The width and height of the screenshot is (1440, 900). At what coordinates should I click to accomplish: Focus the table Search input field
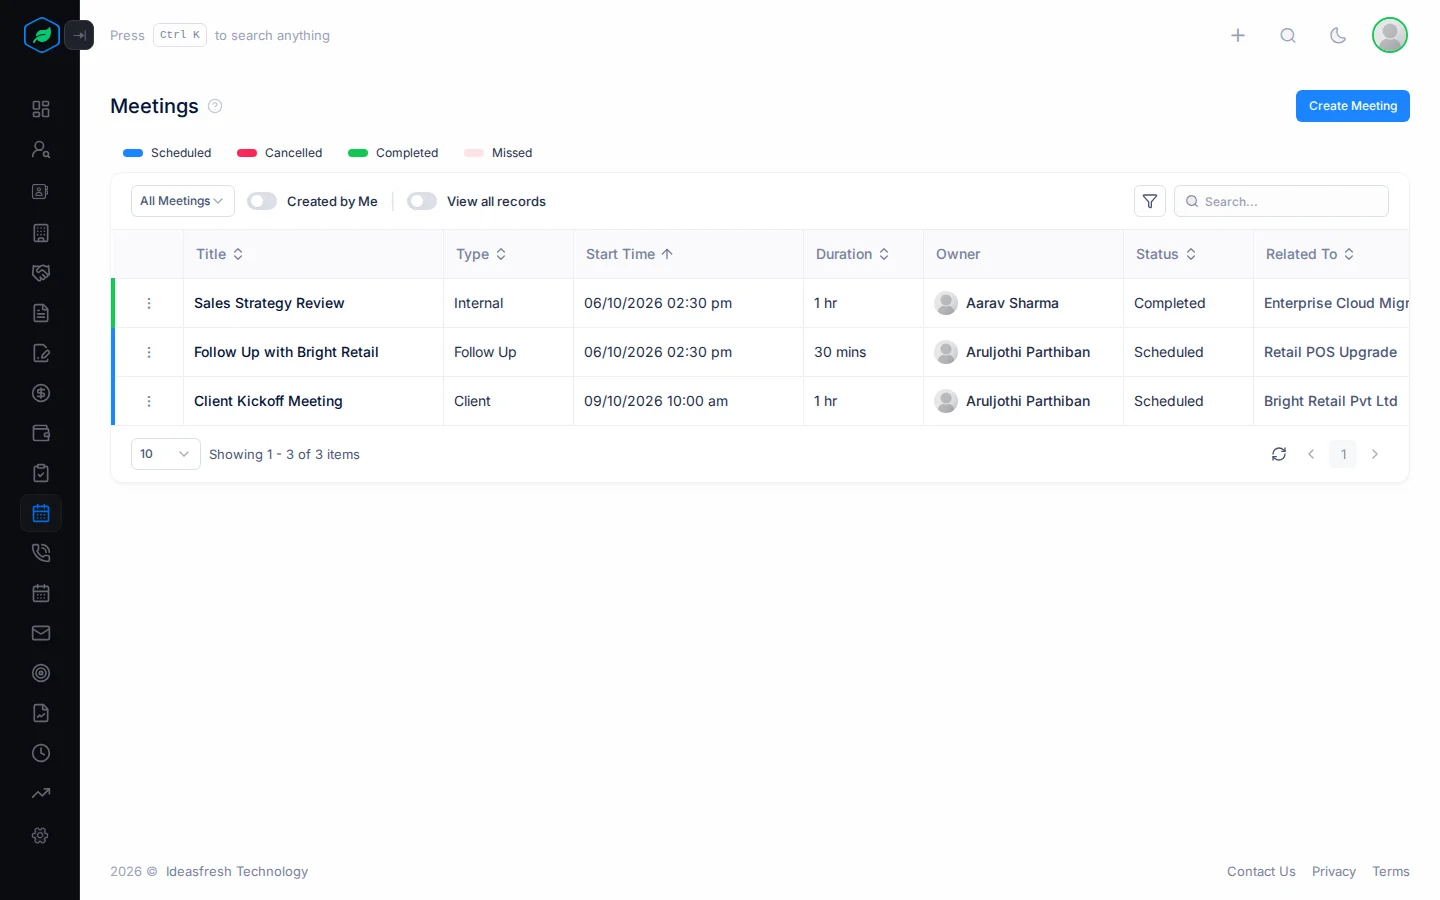coord(1281,201)
